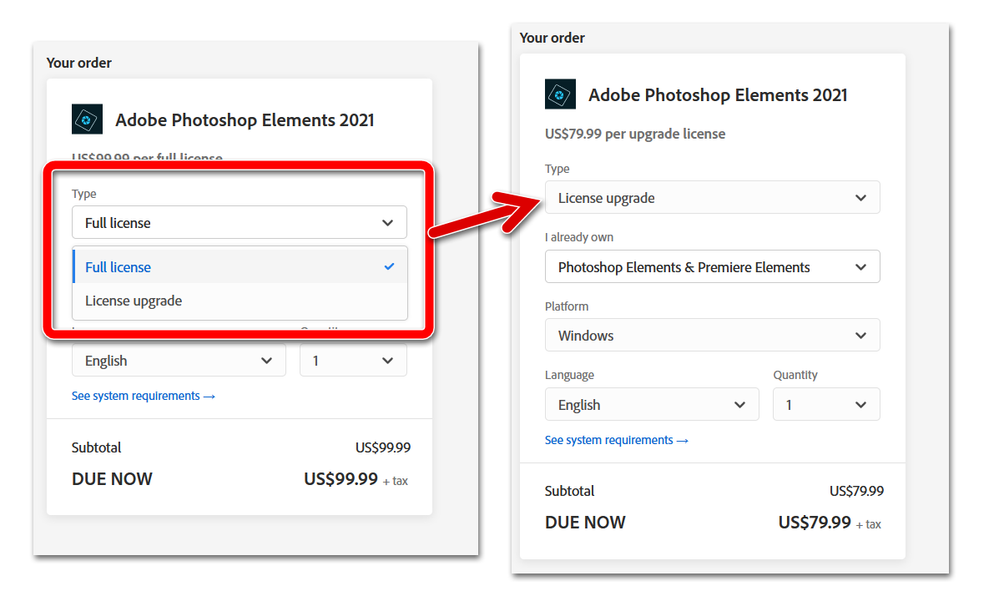Image resolution: width=999 pixels, height=597 pixels.
Task: Open the Full license Type dropdown
Action: coord(239,222)
